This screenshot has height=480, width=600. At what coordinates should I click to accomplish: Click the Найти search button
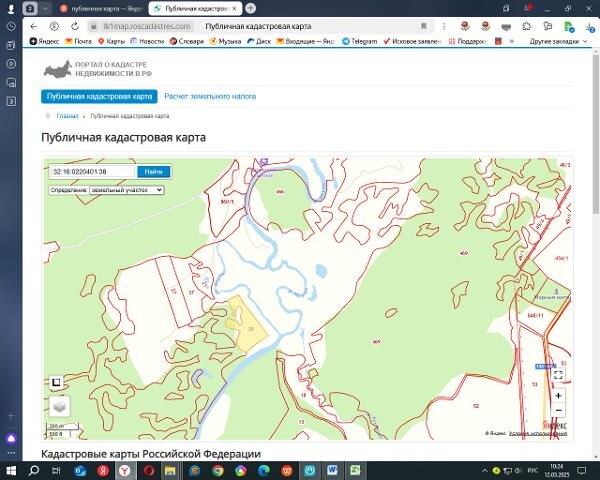153,171
